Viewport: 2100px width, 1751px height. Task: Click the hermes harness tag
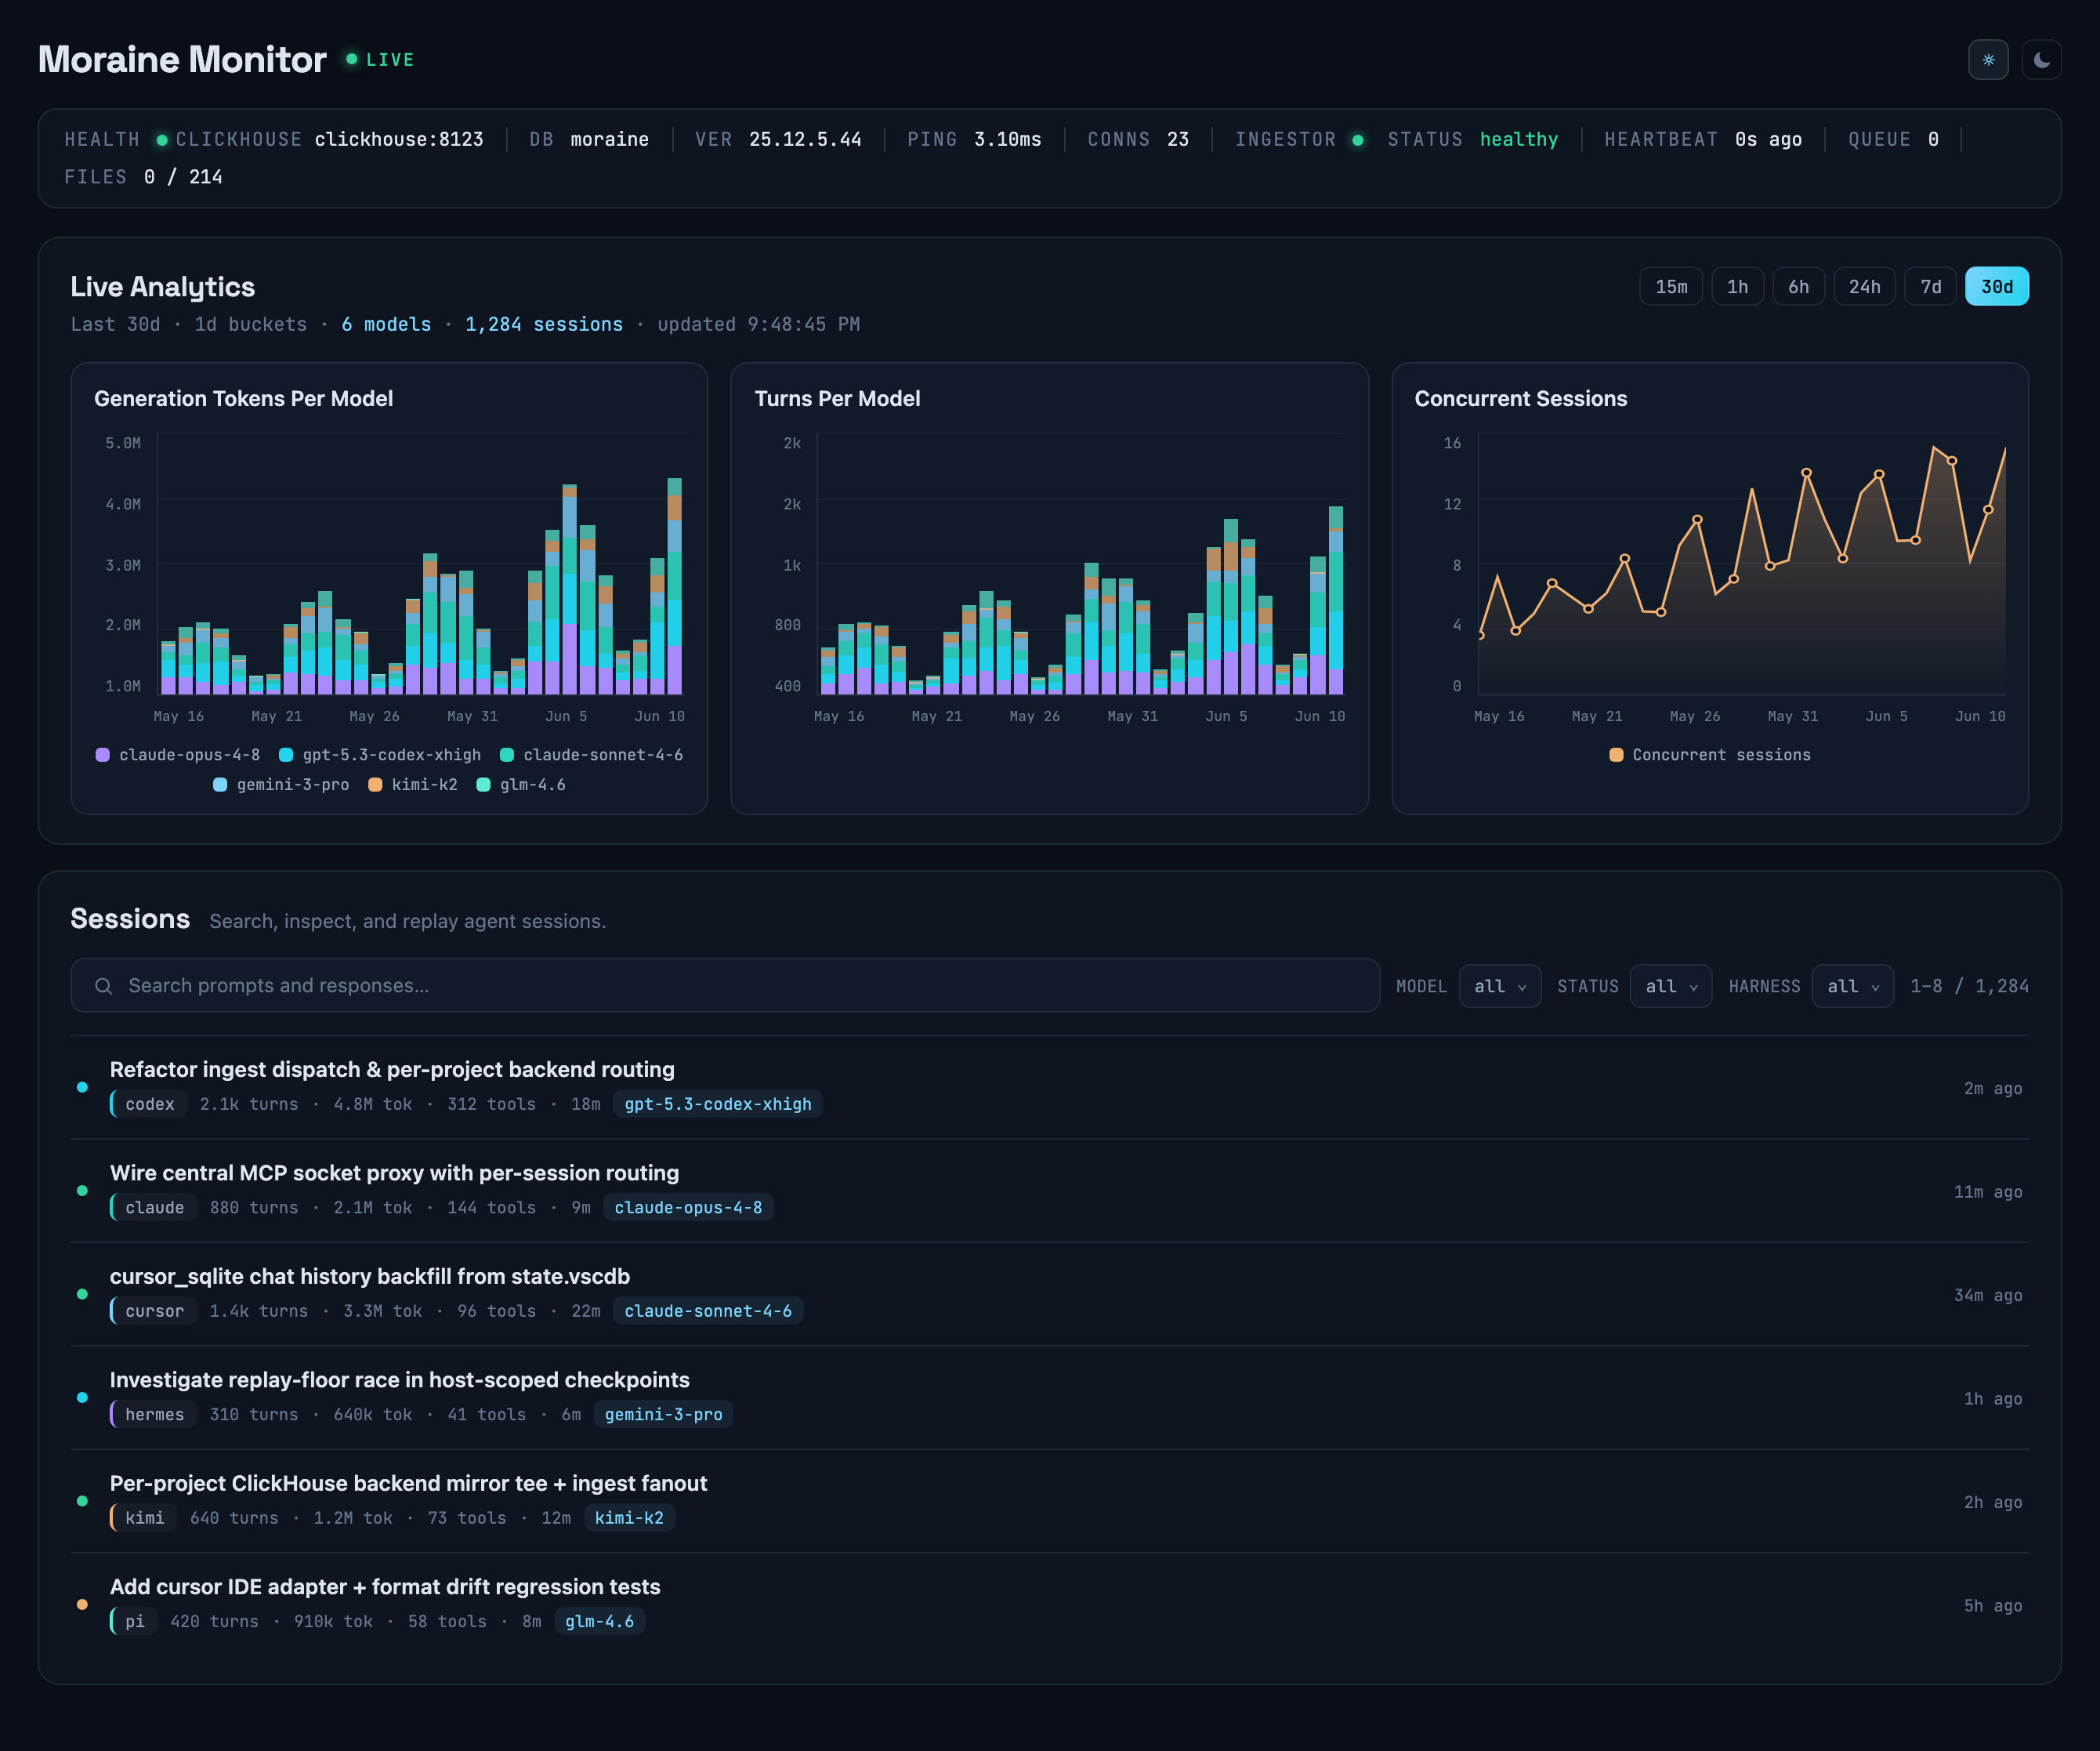tap(154, 1415)
